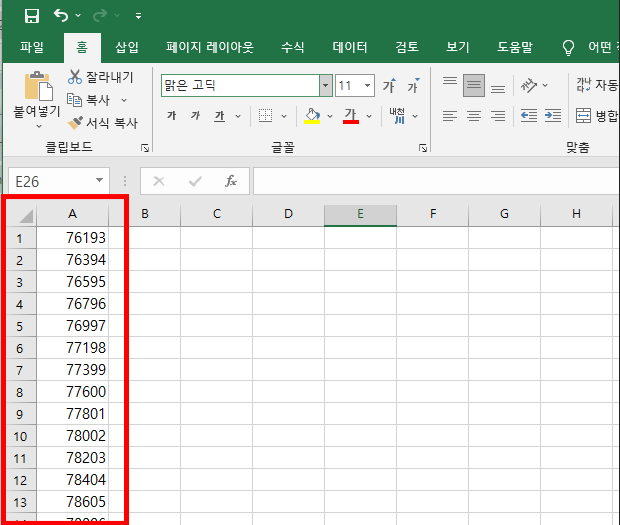Viewport: 620px width, 525px height.
Task: Open the 데이터 tab
Action: point(350,47)
